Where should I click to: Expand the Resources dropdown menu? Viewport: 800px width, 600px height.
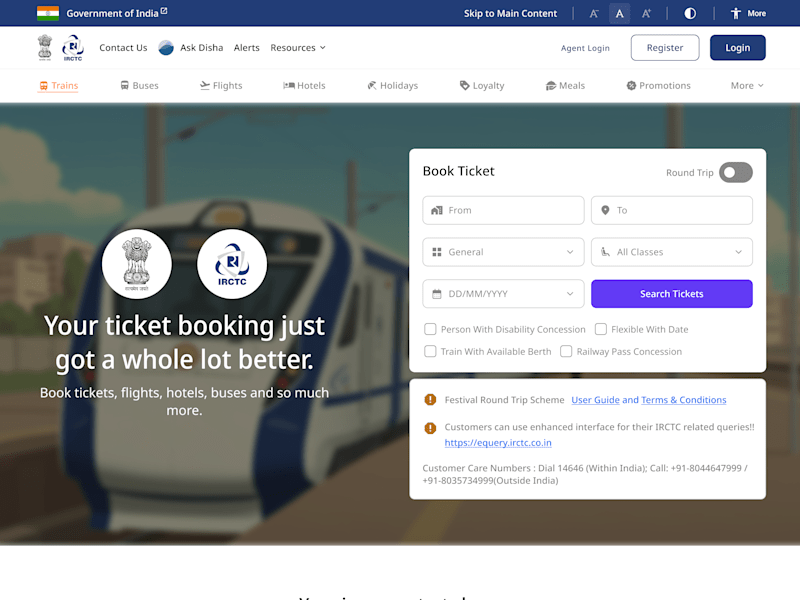[297, 47]
